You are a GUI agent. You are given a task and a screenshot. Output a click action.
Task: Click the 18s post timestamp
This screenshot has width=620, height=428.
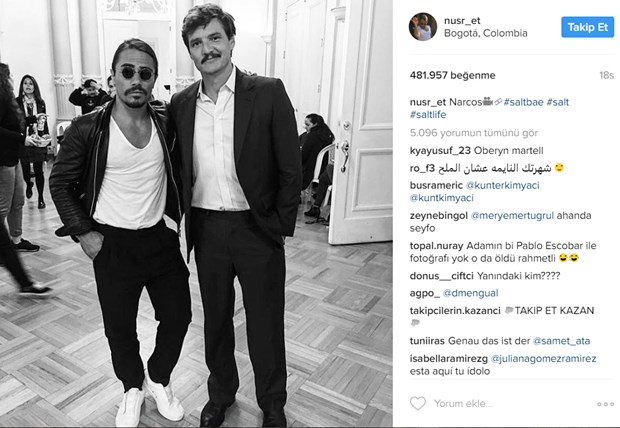[x=606, y=75]
